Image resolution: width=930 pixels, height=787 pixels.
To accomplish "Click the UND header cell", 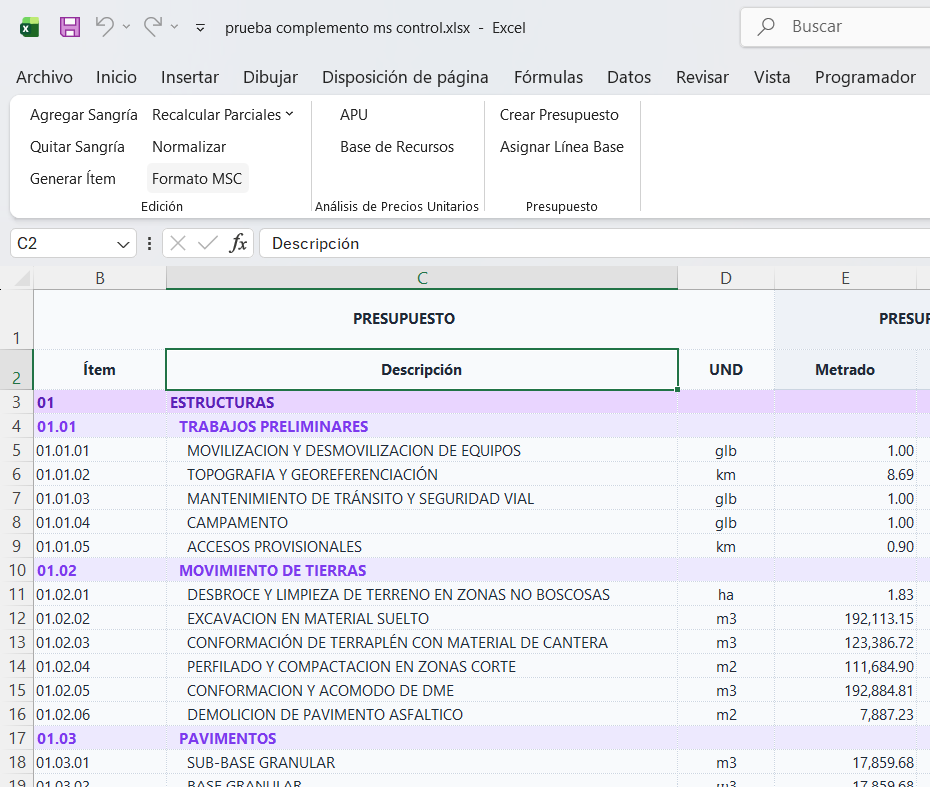I will pos(726,369).
